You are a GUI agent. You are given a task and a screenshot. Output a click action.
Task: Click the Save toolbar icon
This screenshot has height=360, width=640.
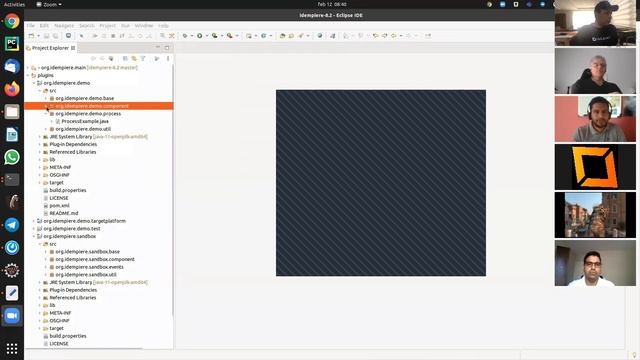click(x=47, y=36)
